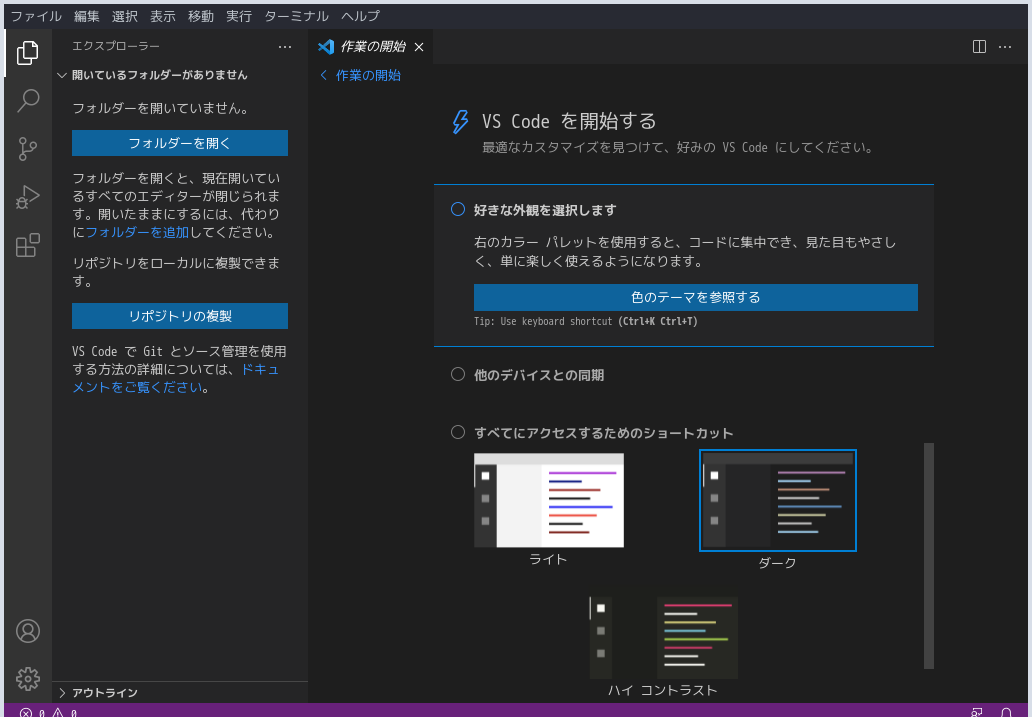Open the ファイル menu
Screen dimensions: 1032x717
point(36,16)
